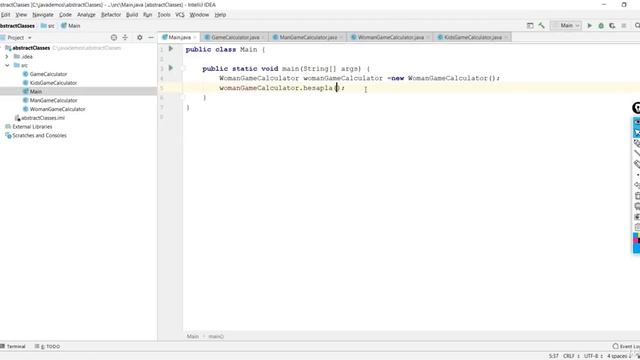Screen dimensions: 640x360
Task: Open the Navigate menu
Action: point(43,15)
